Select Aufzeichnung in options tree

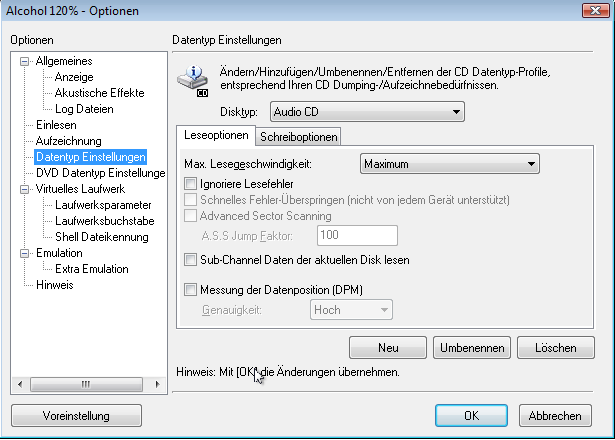click(69, 141)
